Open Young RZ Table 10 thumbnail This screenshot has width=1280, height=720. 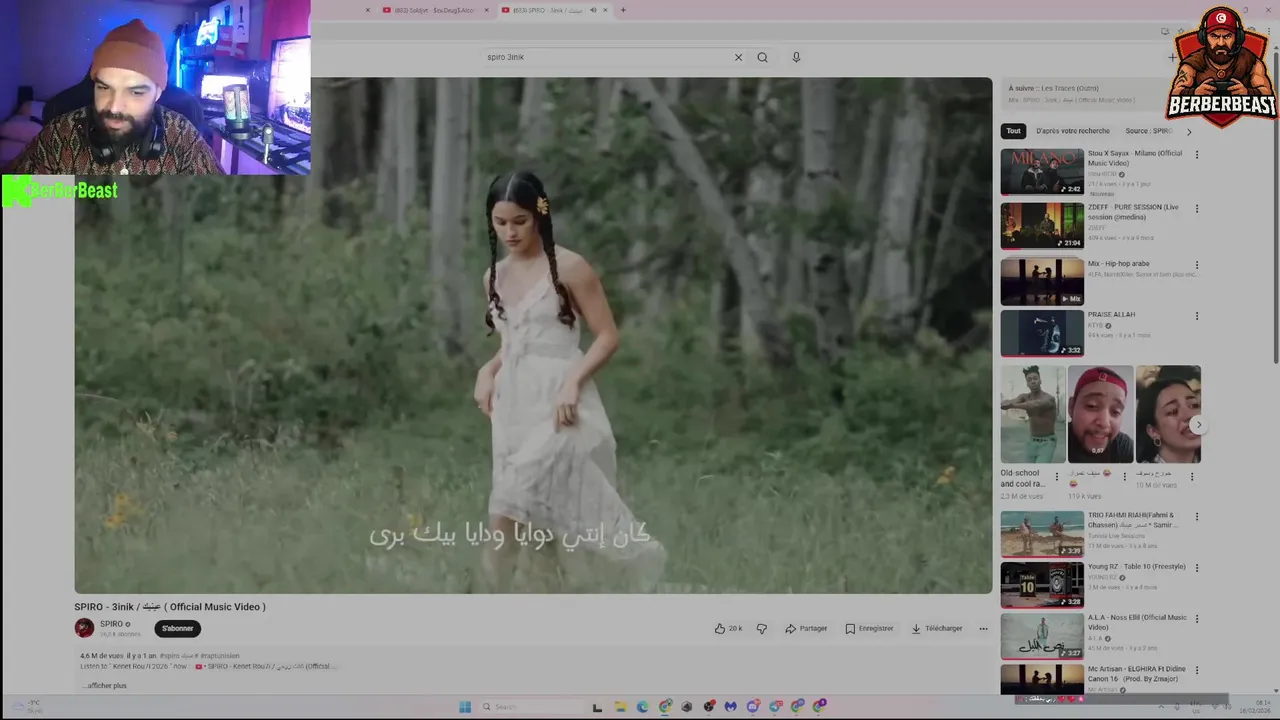tap(1042, 585)
